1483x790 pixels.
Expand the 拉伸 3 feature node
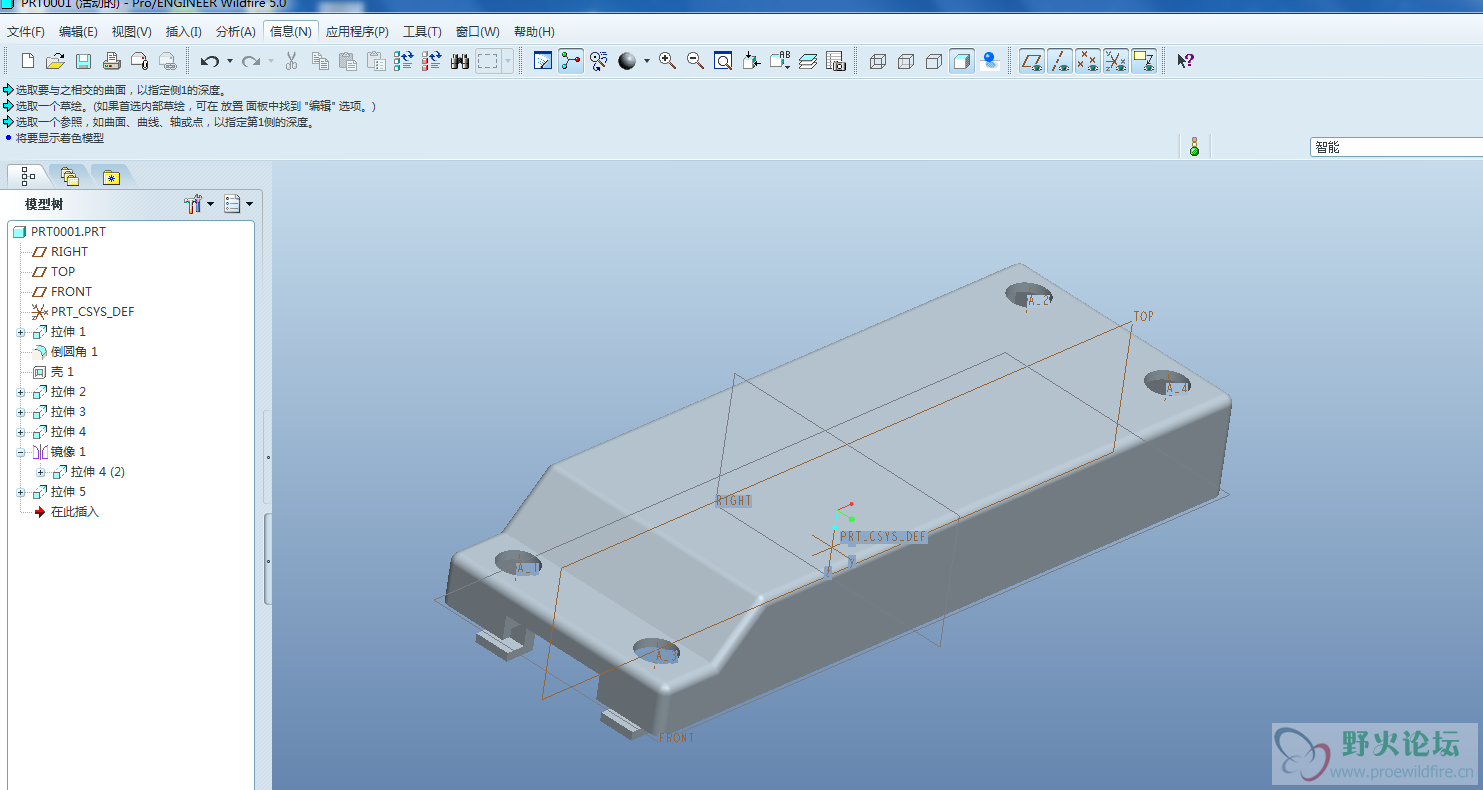click(21, 412)
